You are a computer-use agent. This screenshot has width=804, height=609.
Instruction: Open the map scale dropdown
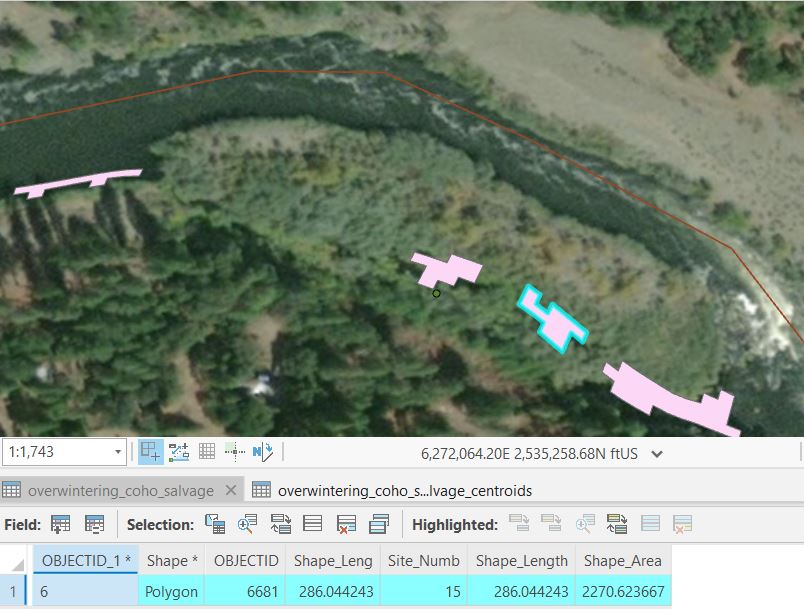(x=118, y=453)
